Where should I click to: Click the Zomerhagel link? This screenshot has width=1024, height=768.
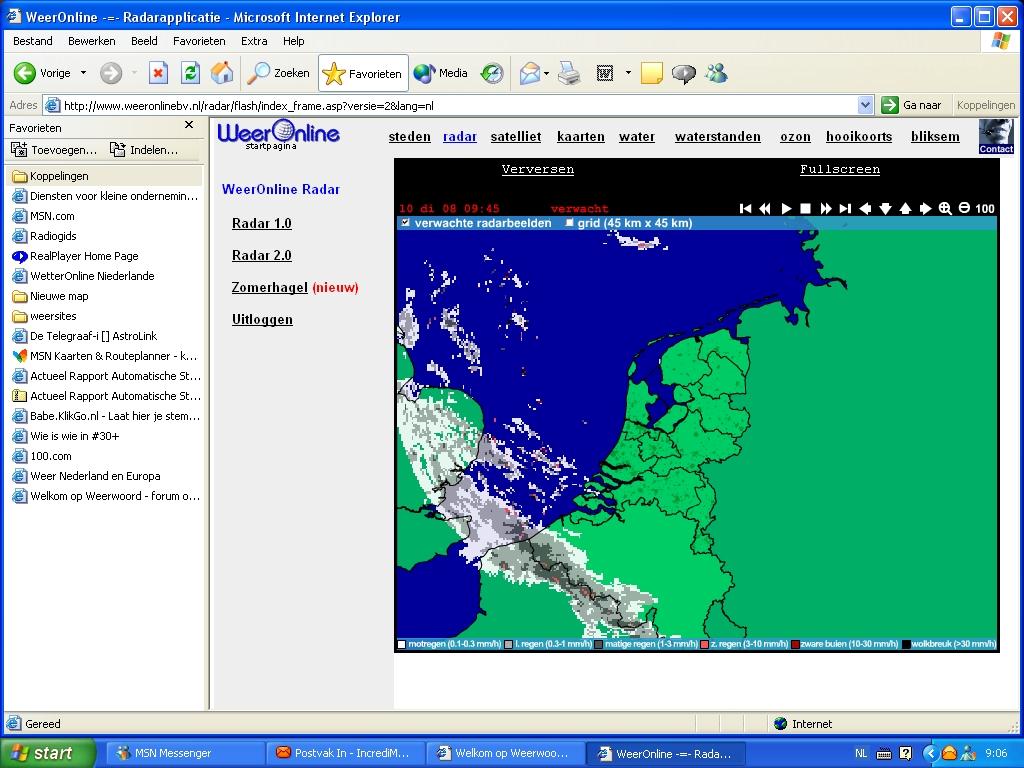click(269, 287)
